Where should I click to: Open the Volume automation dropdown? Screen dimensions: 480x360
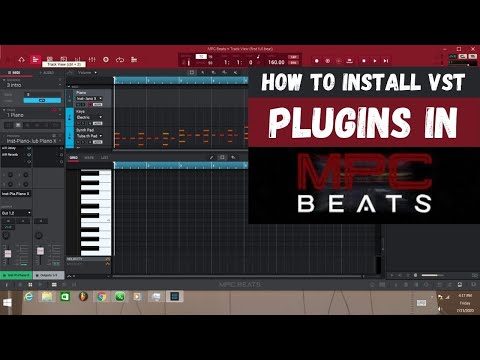pos(87,72)
